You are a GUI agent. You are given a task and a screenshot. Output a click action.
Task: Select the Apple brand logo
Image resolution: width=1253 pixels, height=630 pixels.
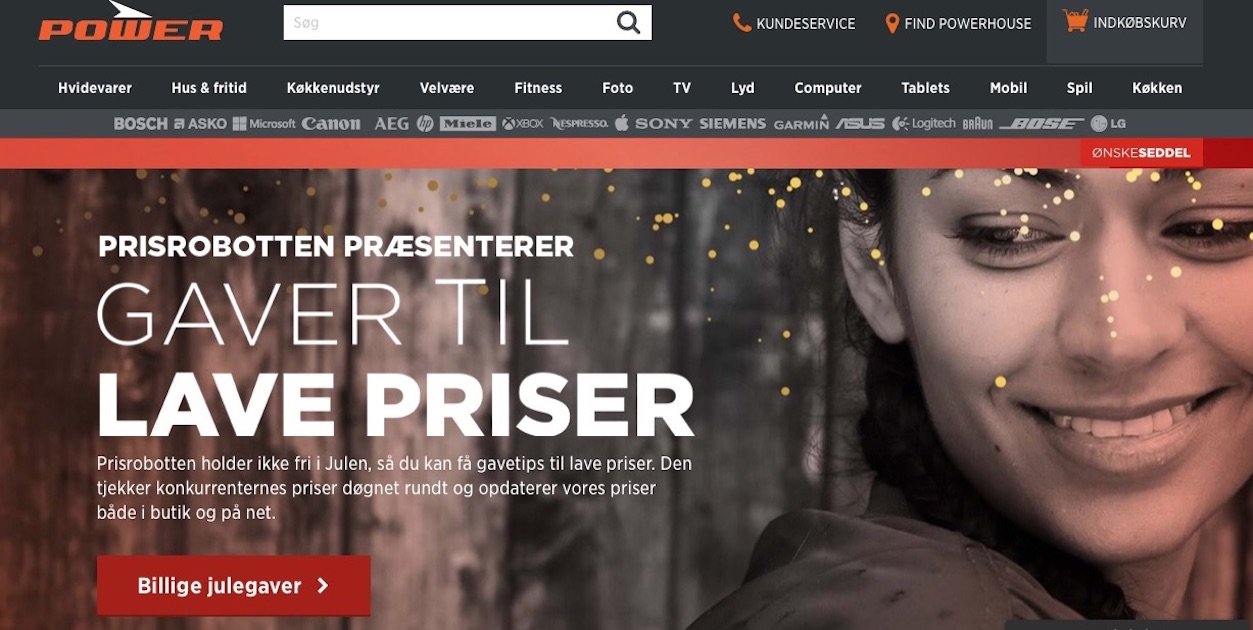click(621, 123)
